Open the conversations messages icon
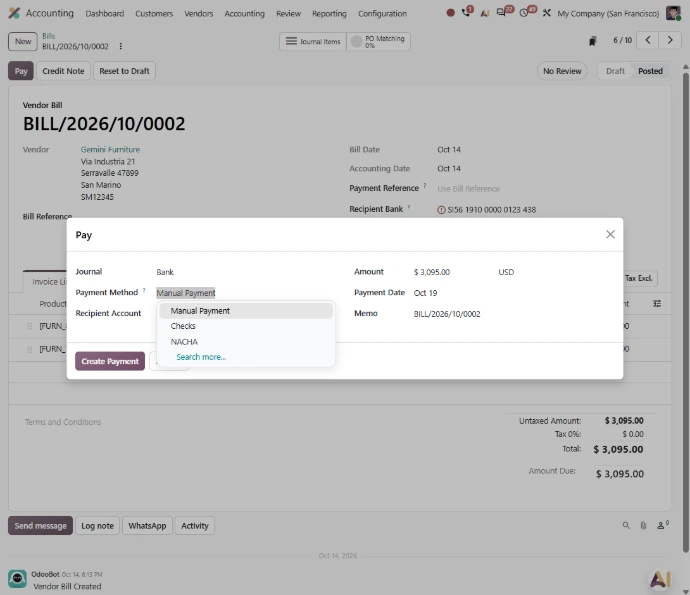This screenshot has height=595, width=690. [x=501, y=12]
